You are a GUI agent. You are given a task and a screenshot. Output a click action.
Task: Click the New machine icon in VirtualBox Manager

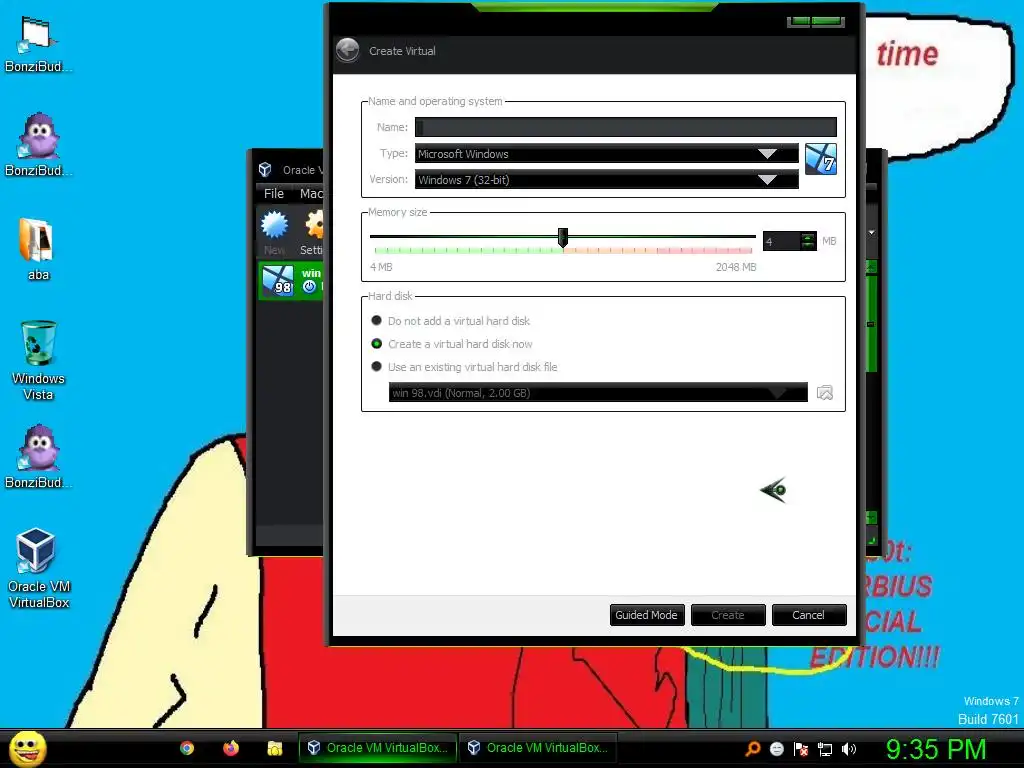tap(274, 232)
